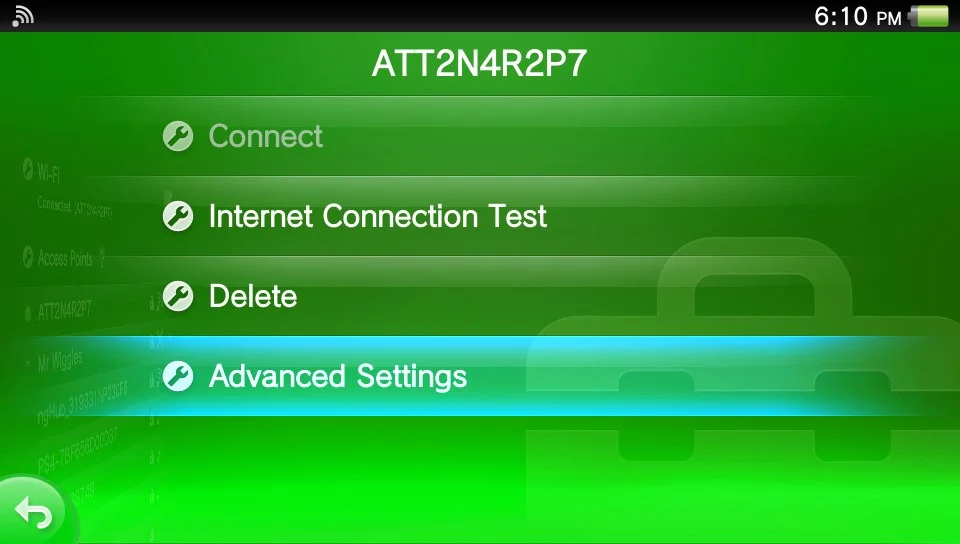
Task: Tap the ATT2N4R2P7 network title
Action: (x=479, y=63)
